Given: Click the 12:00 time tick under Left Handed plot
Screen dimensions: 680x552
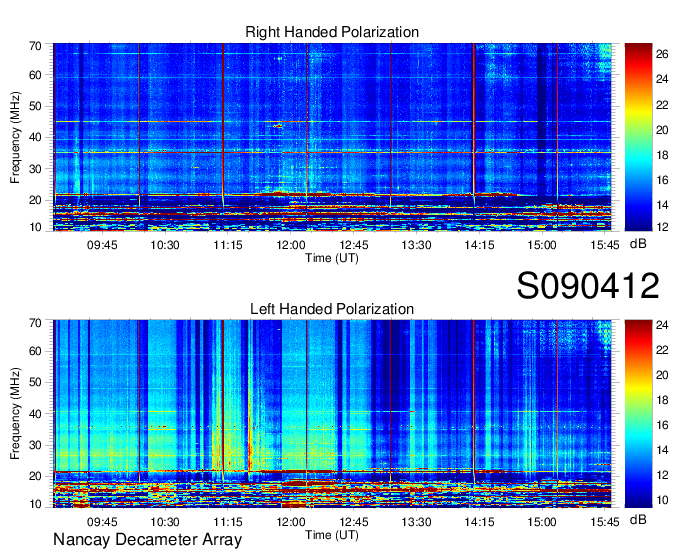Looking at the screenshot, I should pyautogui.click(x=291, y=522).
